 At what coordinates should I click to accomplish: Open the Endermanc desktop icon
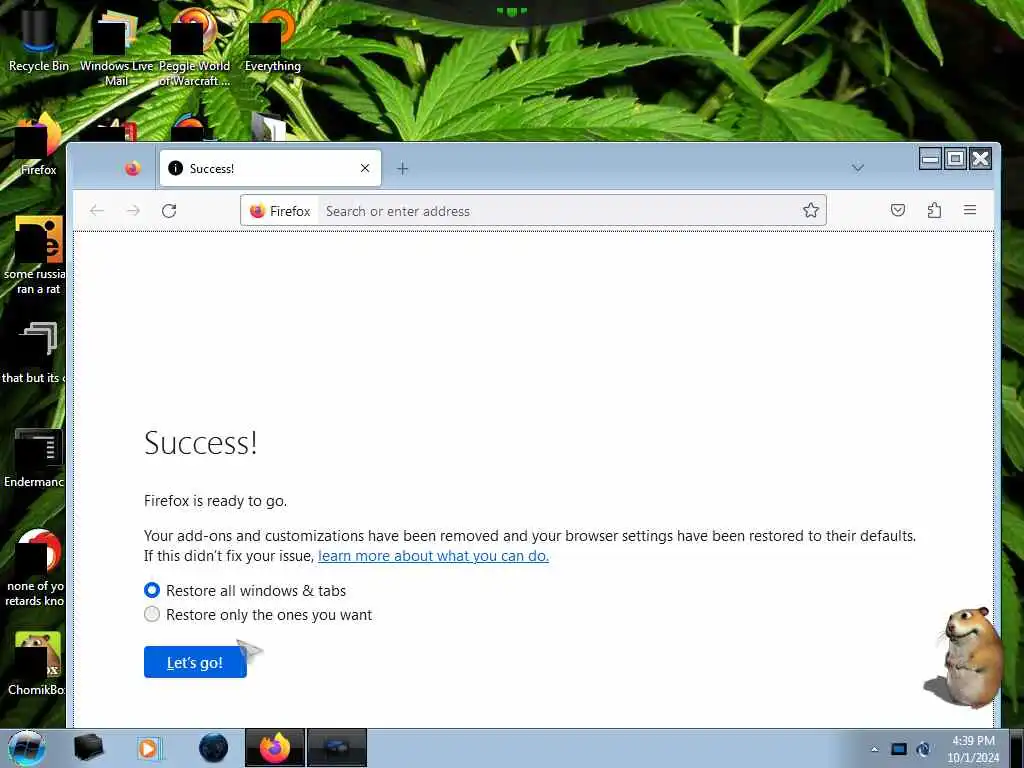[x=34, y=457]
